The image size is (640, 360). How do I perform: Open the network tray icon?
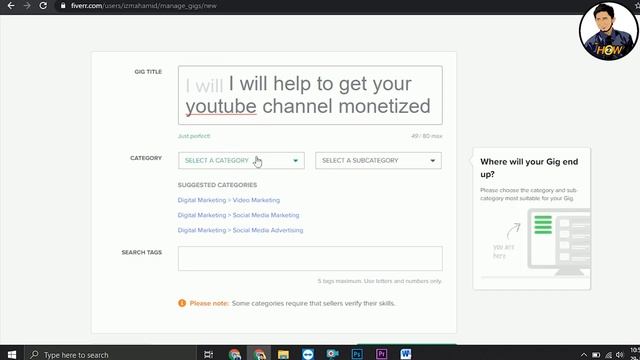pos(609,355)
